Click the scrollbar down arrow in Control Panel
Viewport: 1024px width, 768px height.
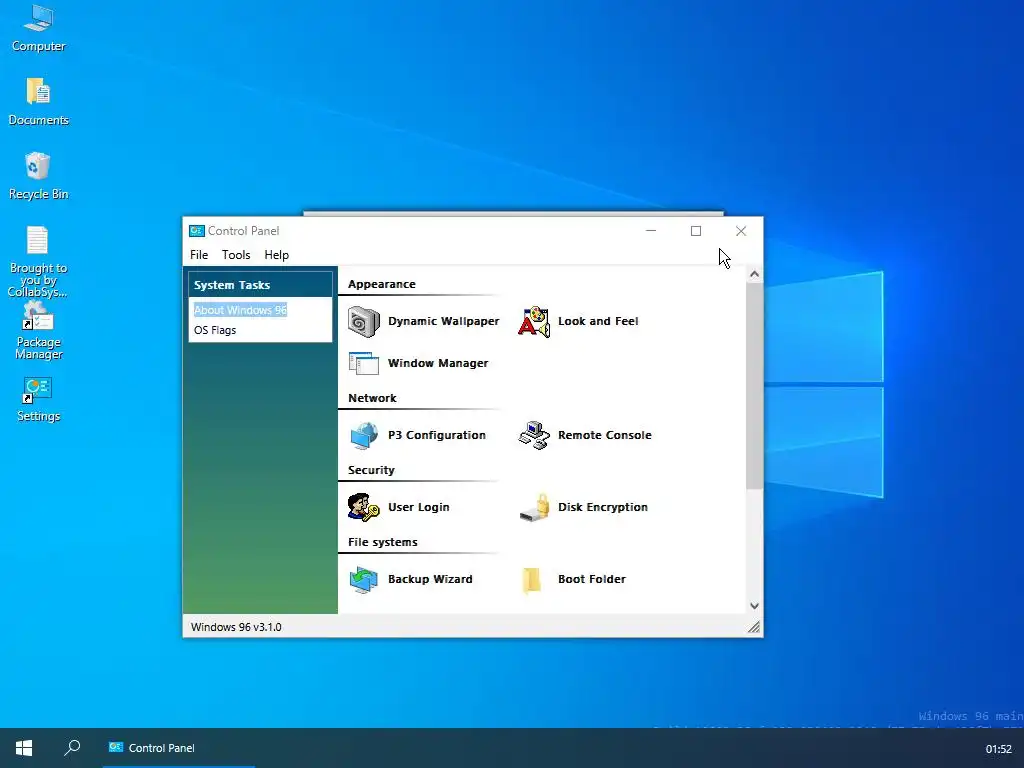[754, 605]
